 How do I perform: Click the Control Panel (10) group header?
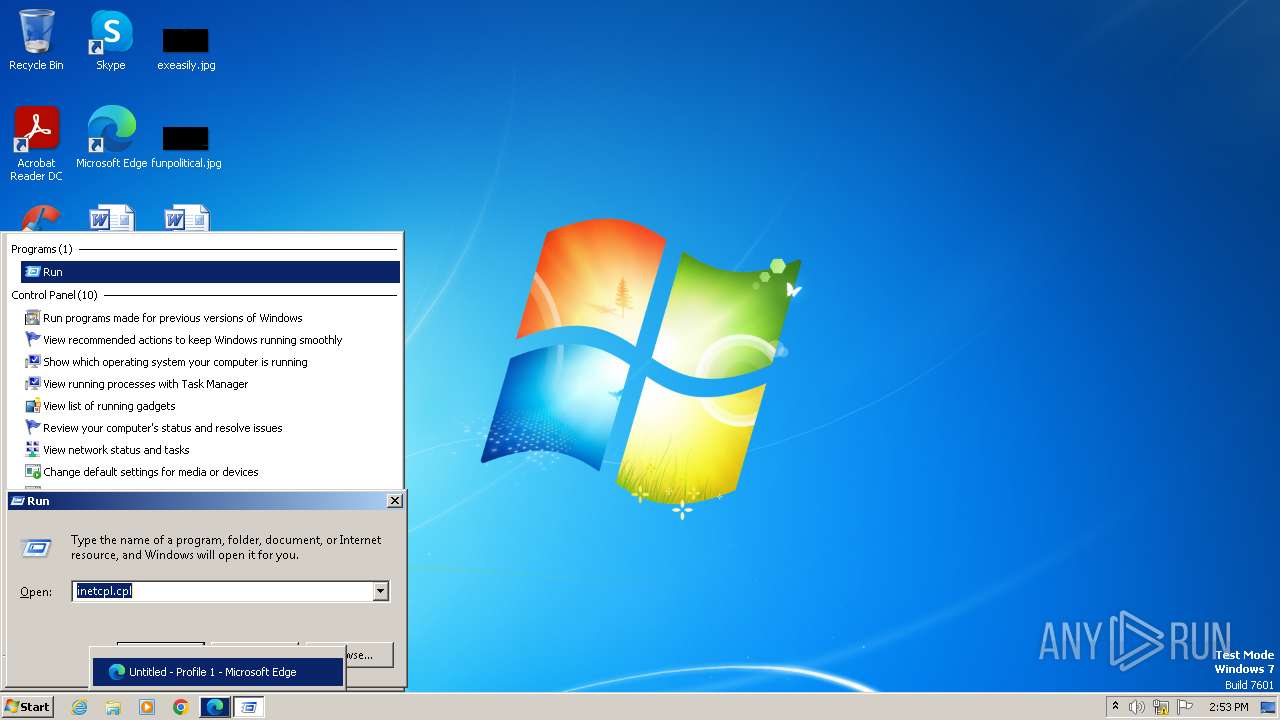point(55,295)
